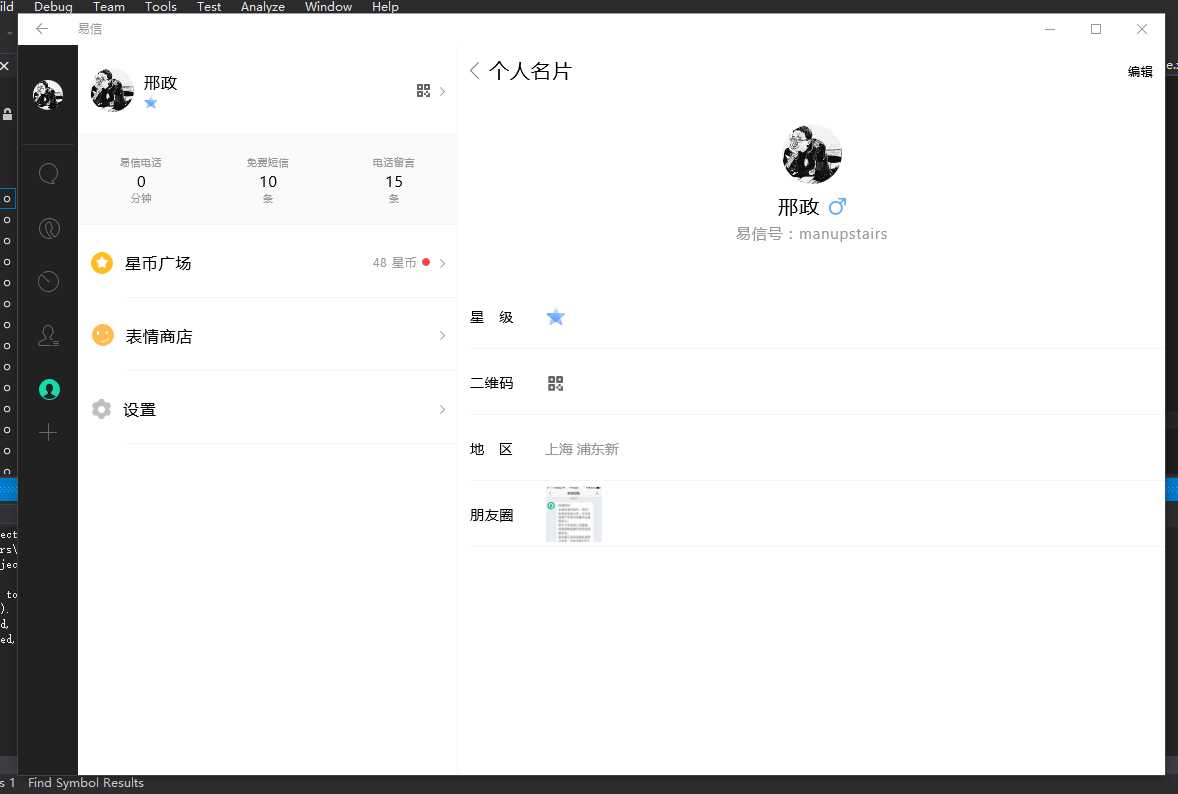Maximize the 易信 window

[x=1096, y=29]
